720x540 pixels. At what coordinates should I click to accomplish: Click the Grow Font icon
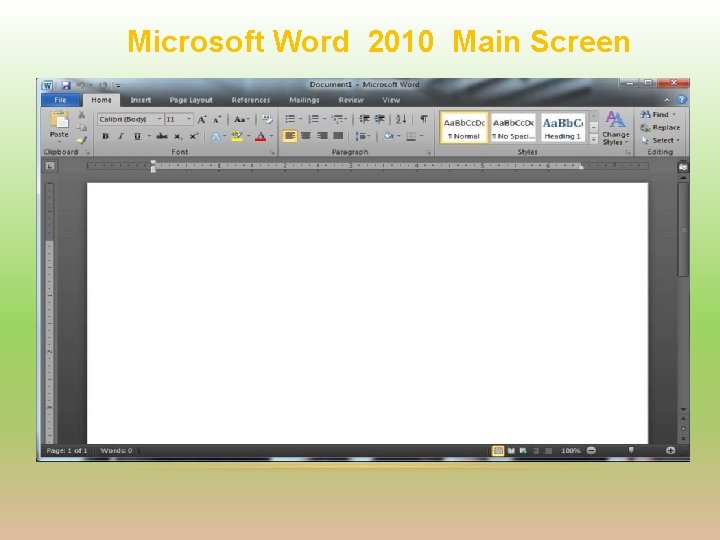click(x=202, y=120)
